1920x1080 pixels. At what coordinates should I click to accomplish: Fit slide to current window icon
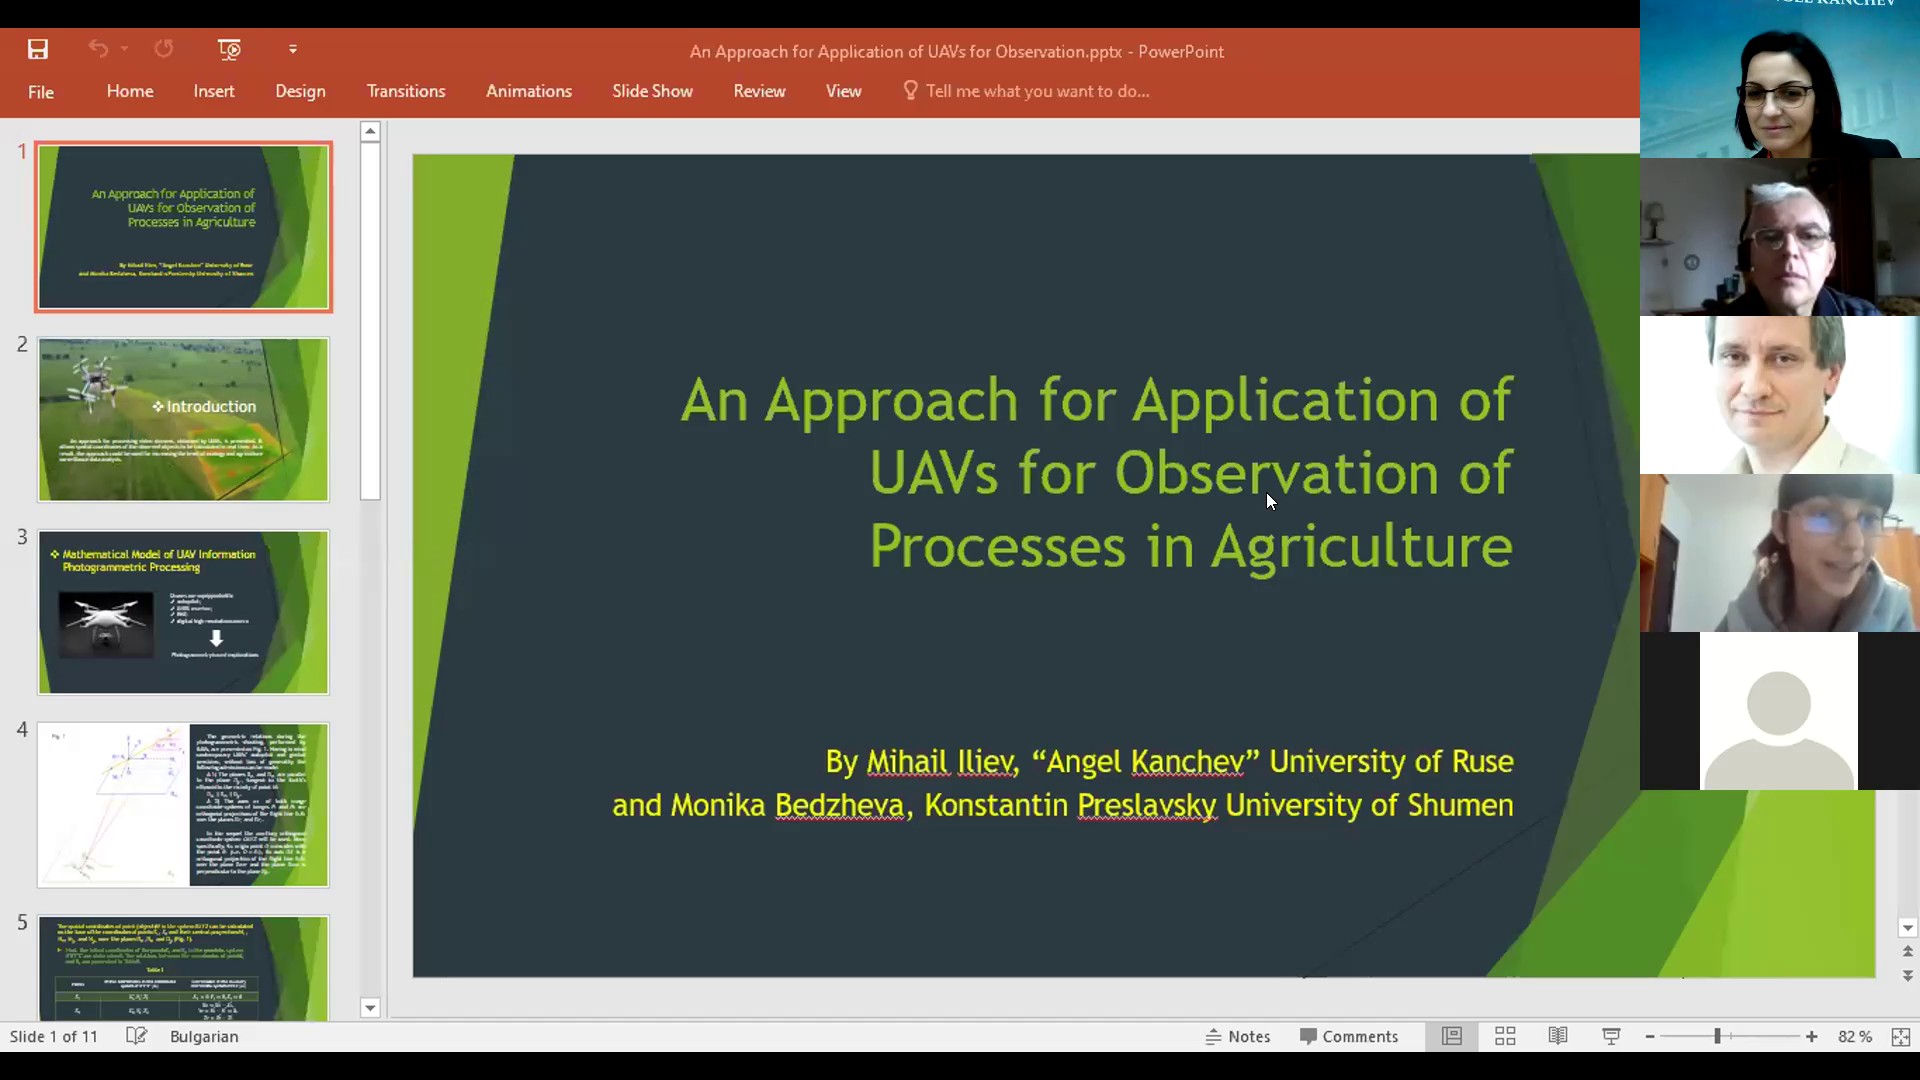[x=1901, y=1037]
